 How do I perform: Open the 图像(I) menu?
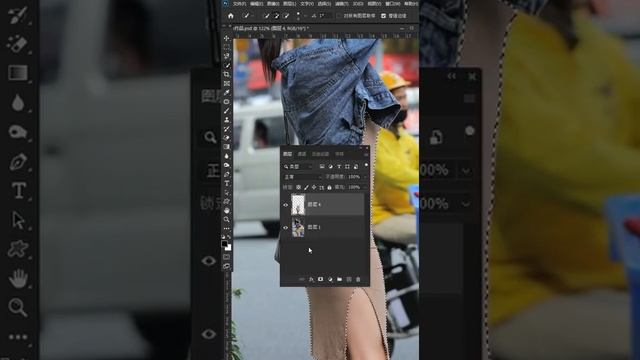click(x=273, y=4)
